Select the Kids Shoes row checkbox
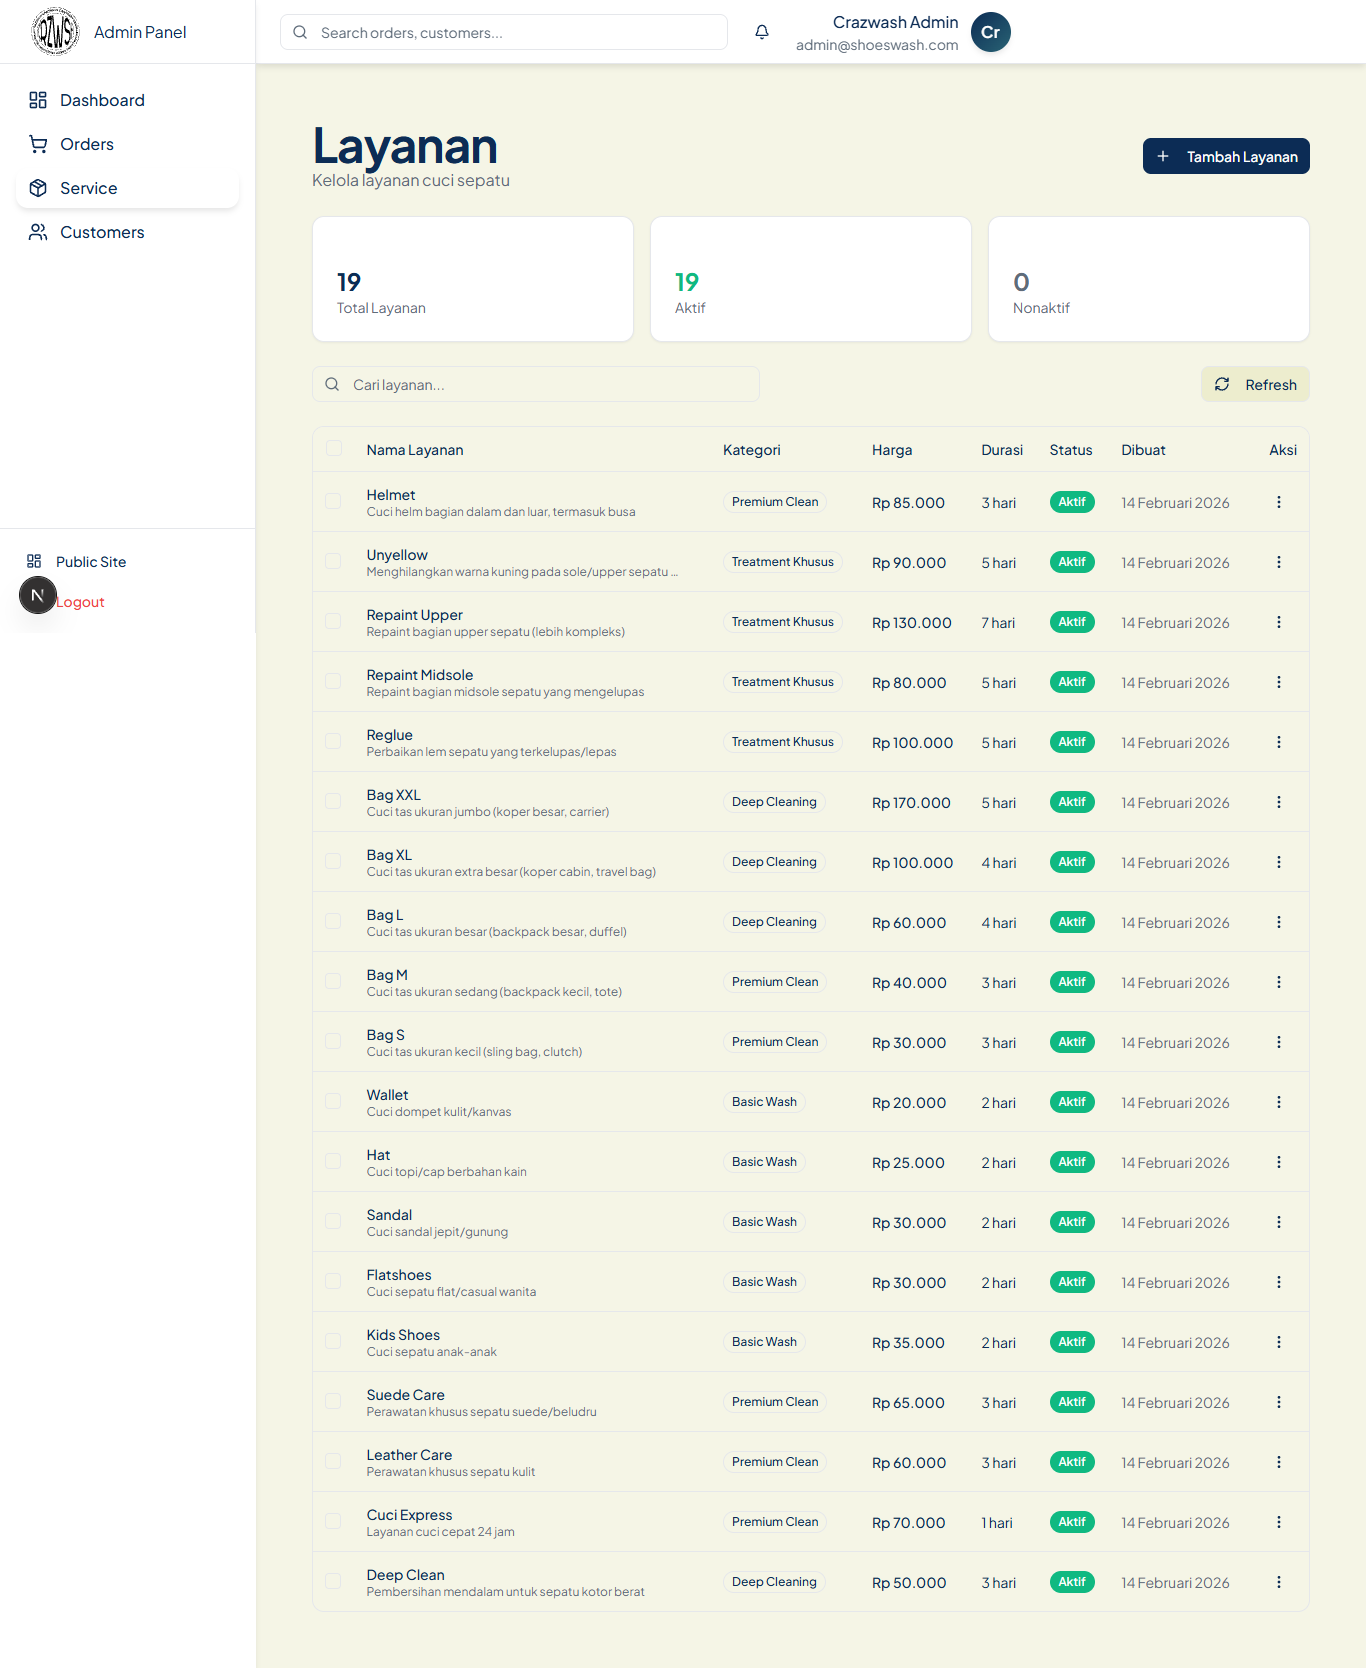 (x=333, y=1341)
